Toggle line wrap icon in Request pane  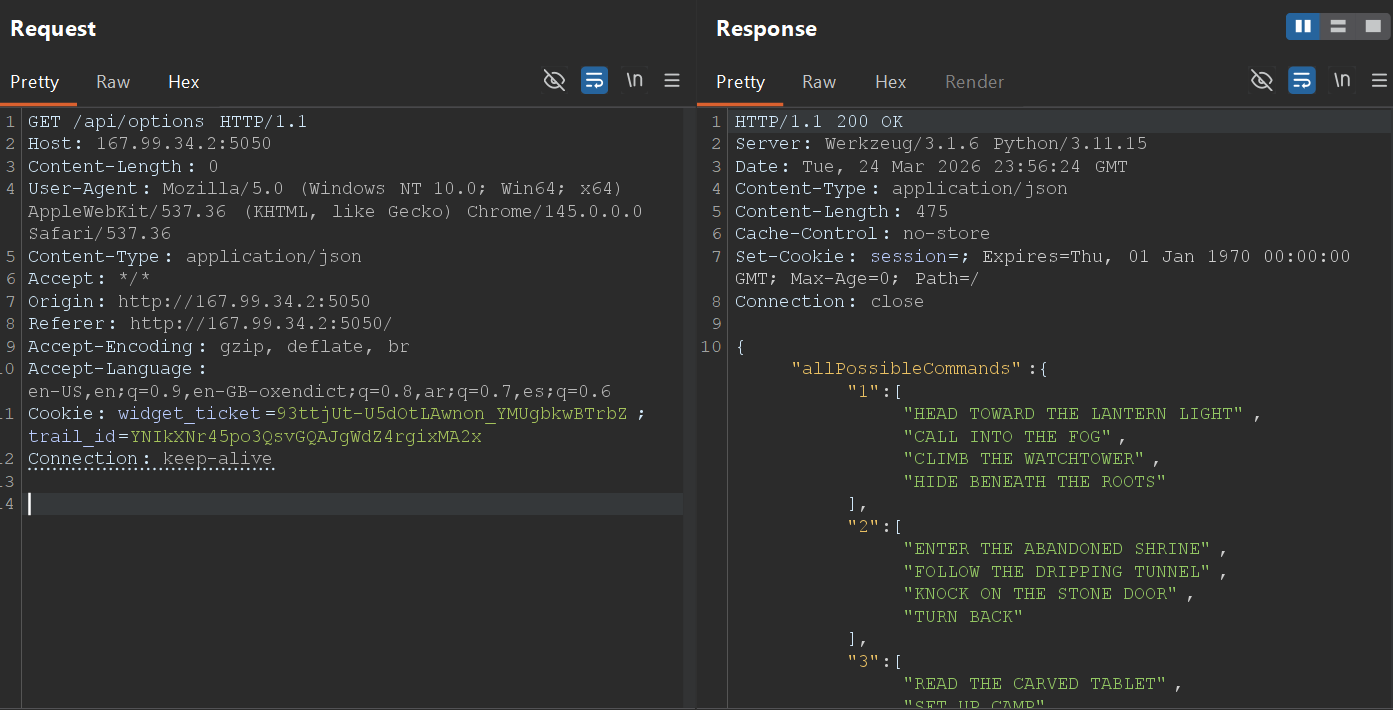[595, 81]
